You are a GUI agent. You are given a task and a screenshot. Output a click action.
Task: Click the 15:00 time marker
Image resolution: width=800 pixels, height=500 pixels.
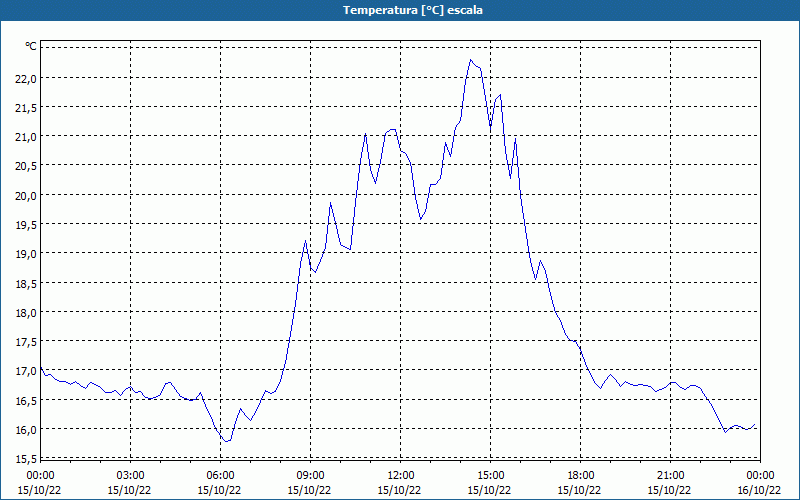(x=490, y=475)
